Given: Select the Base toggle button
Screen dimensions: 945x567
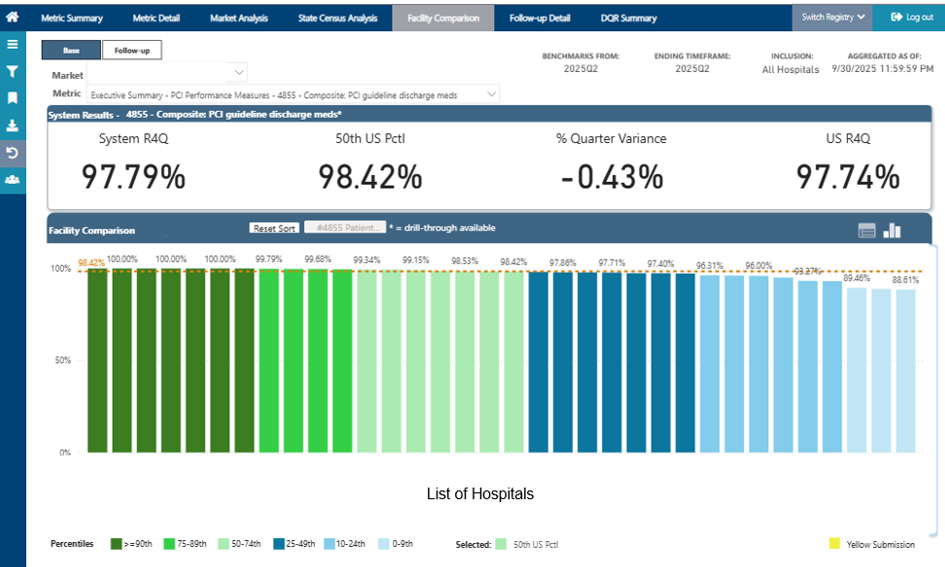Looking at the screenshot, I should [71, 51].
